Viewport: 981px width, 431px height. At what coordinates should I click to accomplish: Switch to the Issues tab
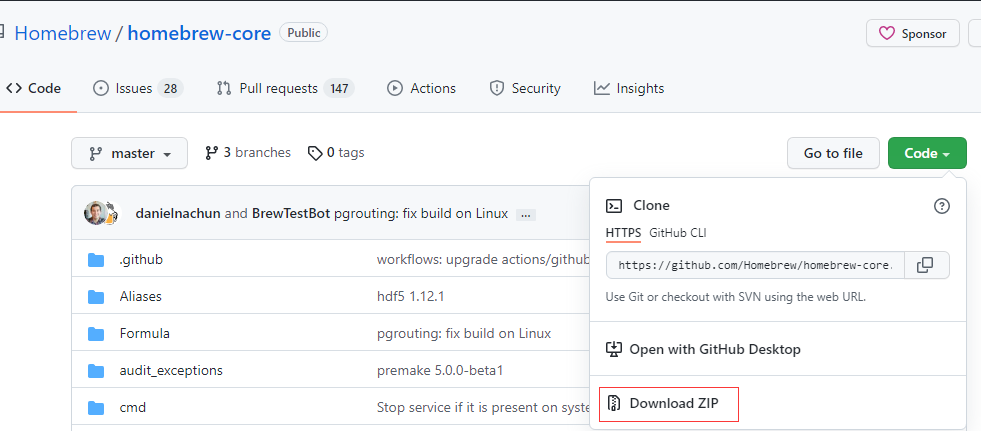click(x=138, y=88)
